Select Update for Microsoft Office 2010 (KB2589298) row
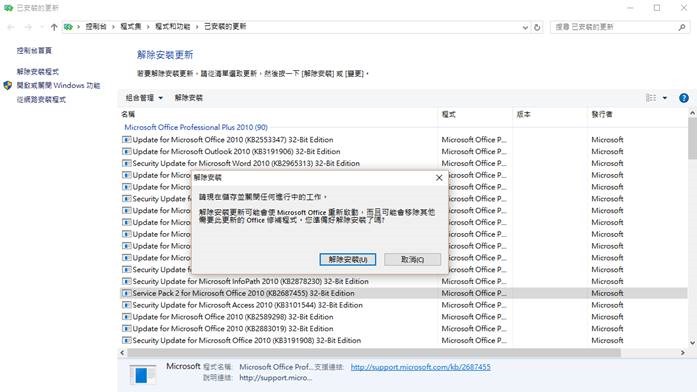Image resolution: width=697 pixels, height=392 pixels. 404,317
